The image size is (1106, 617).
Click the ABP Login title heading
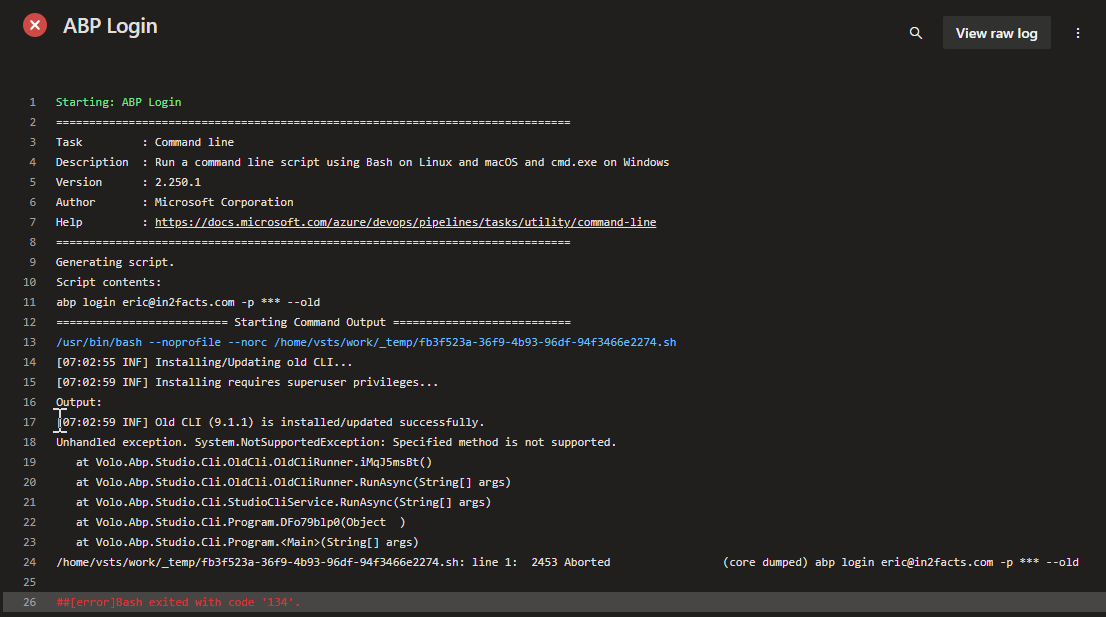click(110, 26)
